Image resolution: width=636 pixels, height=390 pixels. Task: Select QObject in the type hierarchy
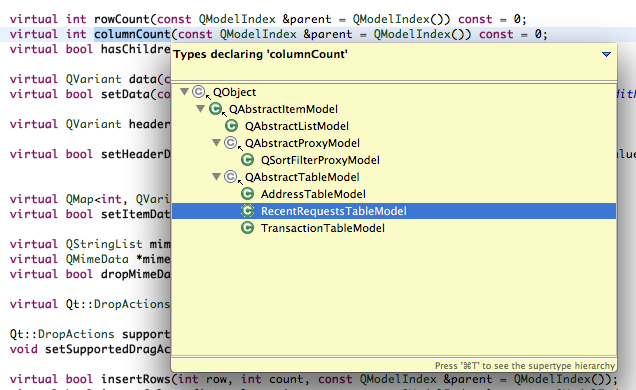click(x=234, y=92)
